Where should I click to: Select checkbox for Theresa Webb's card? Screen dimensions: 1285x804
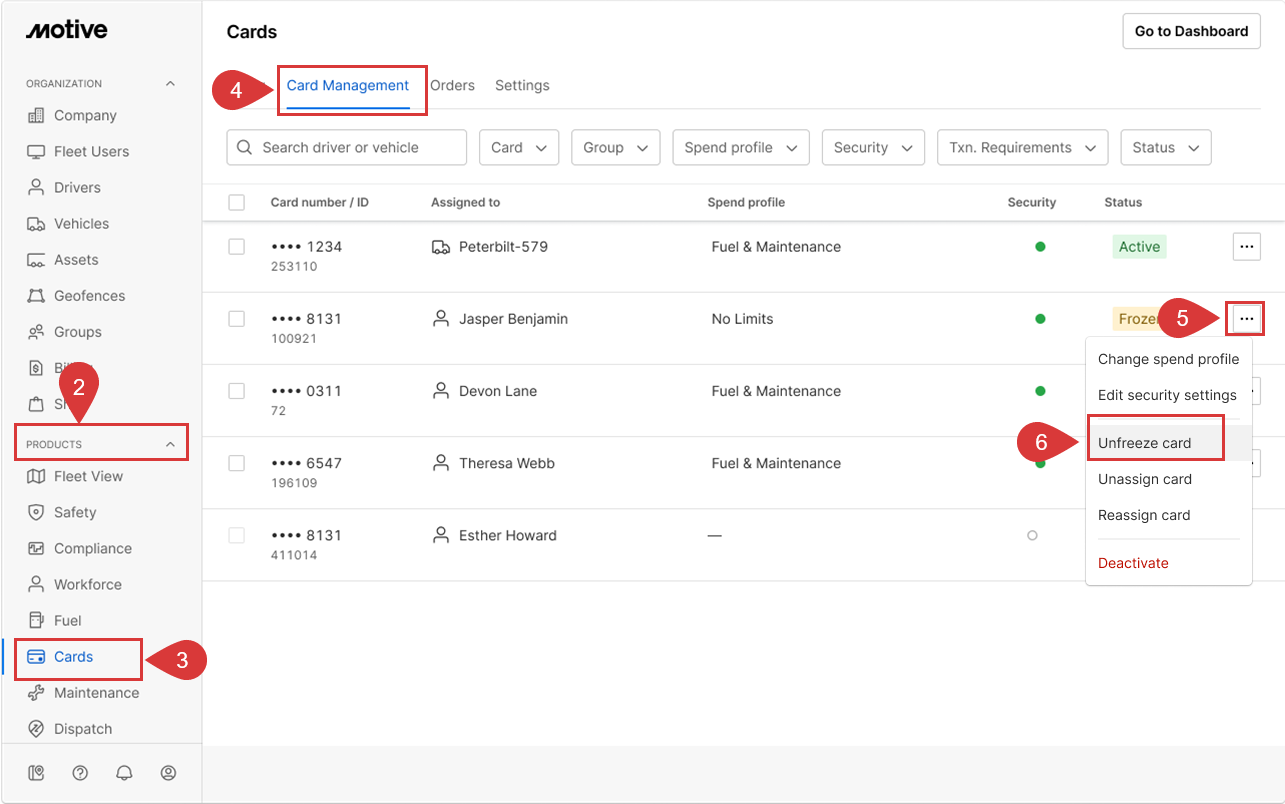[x=236, y=463]
